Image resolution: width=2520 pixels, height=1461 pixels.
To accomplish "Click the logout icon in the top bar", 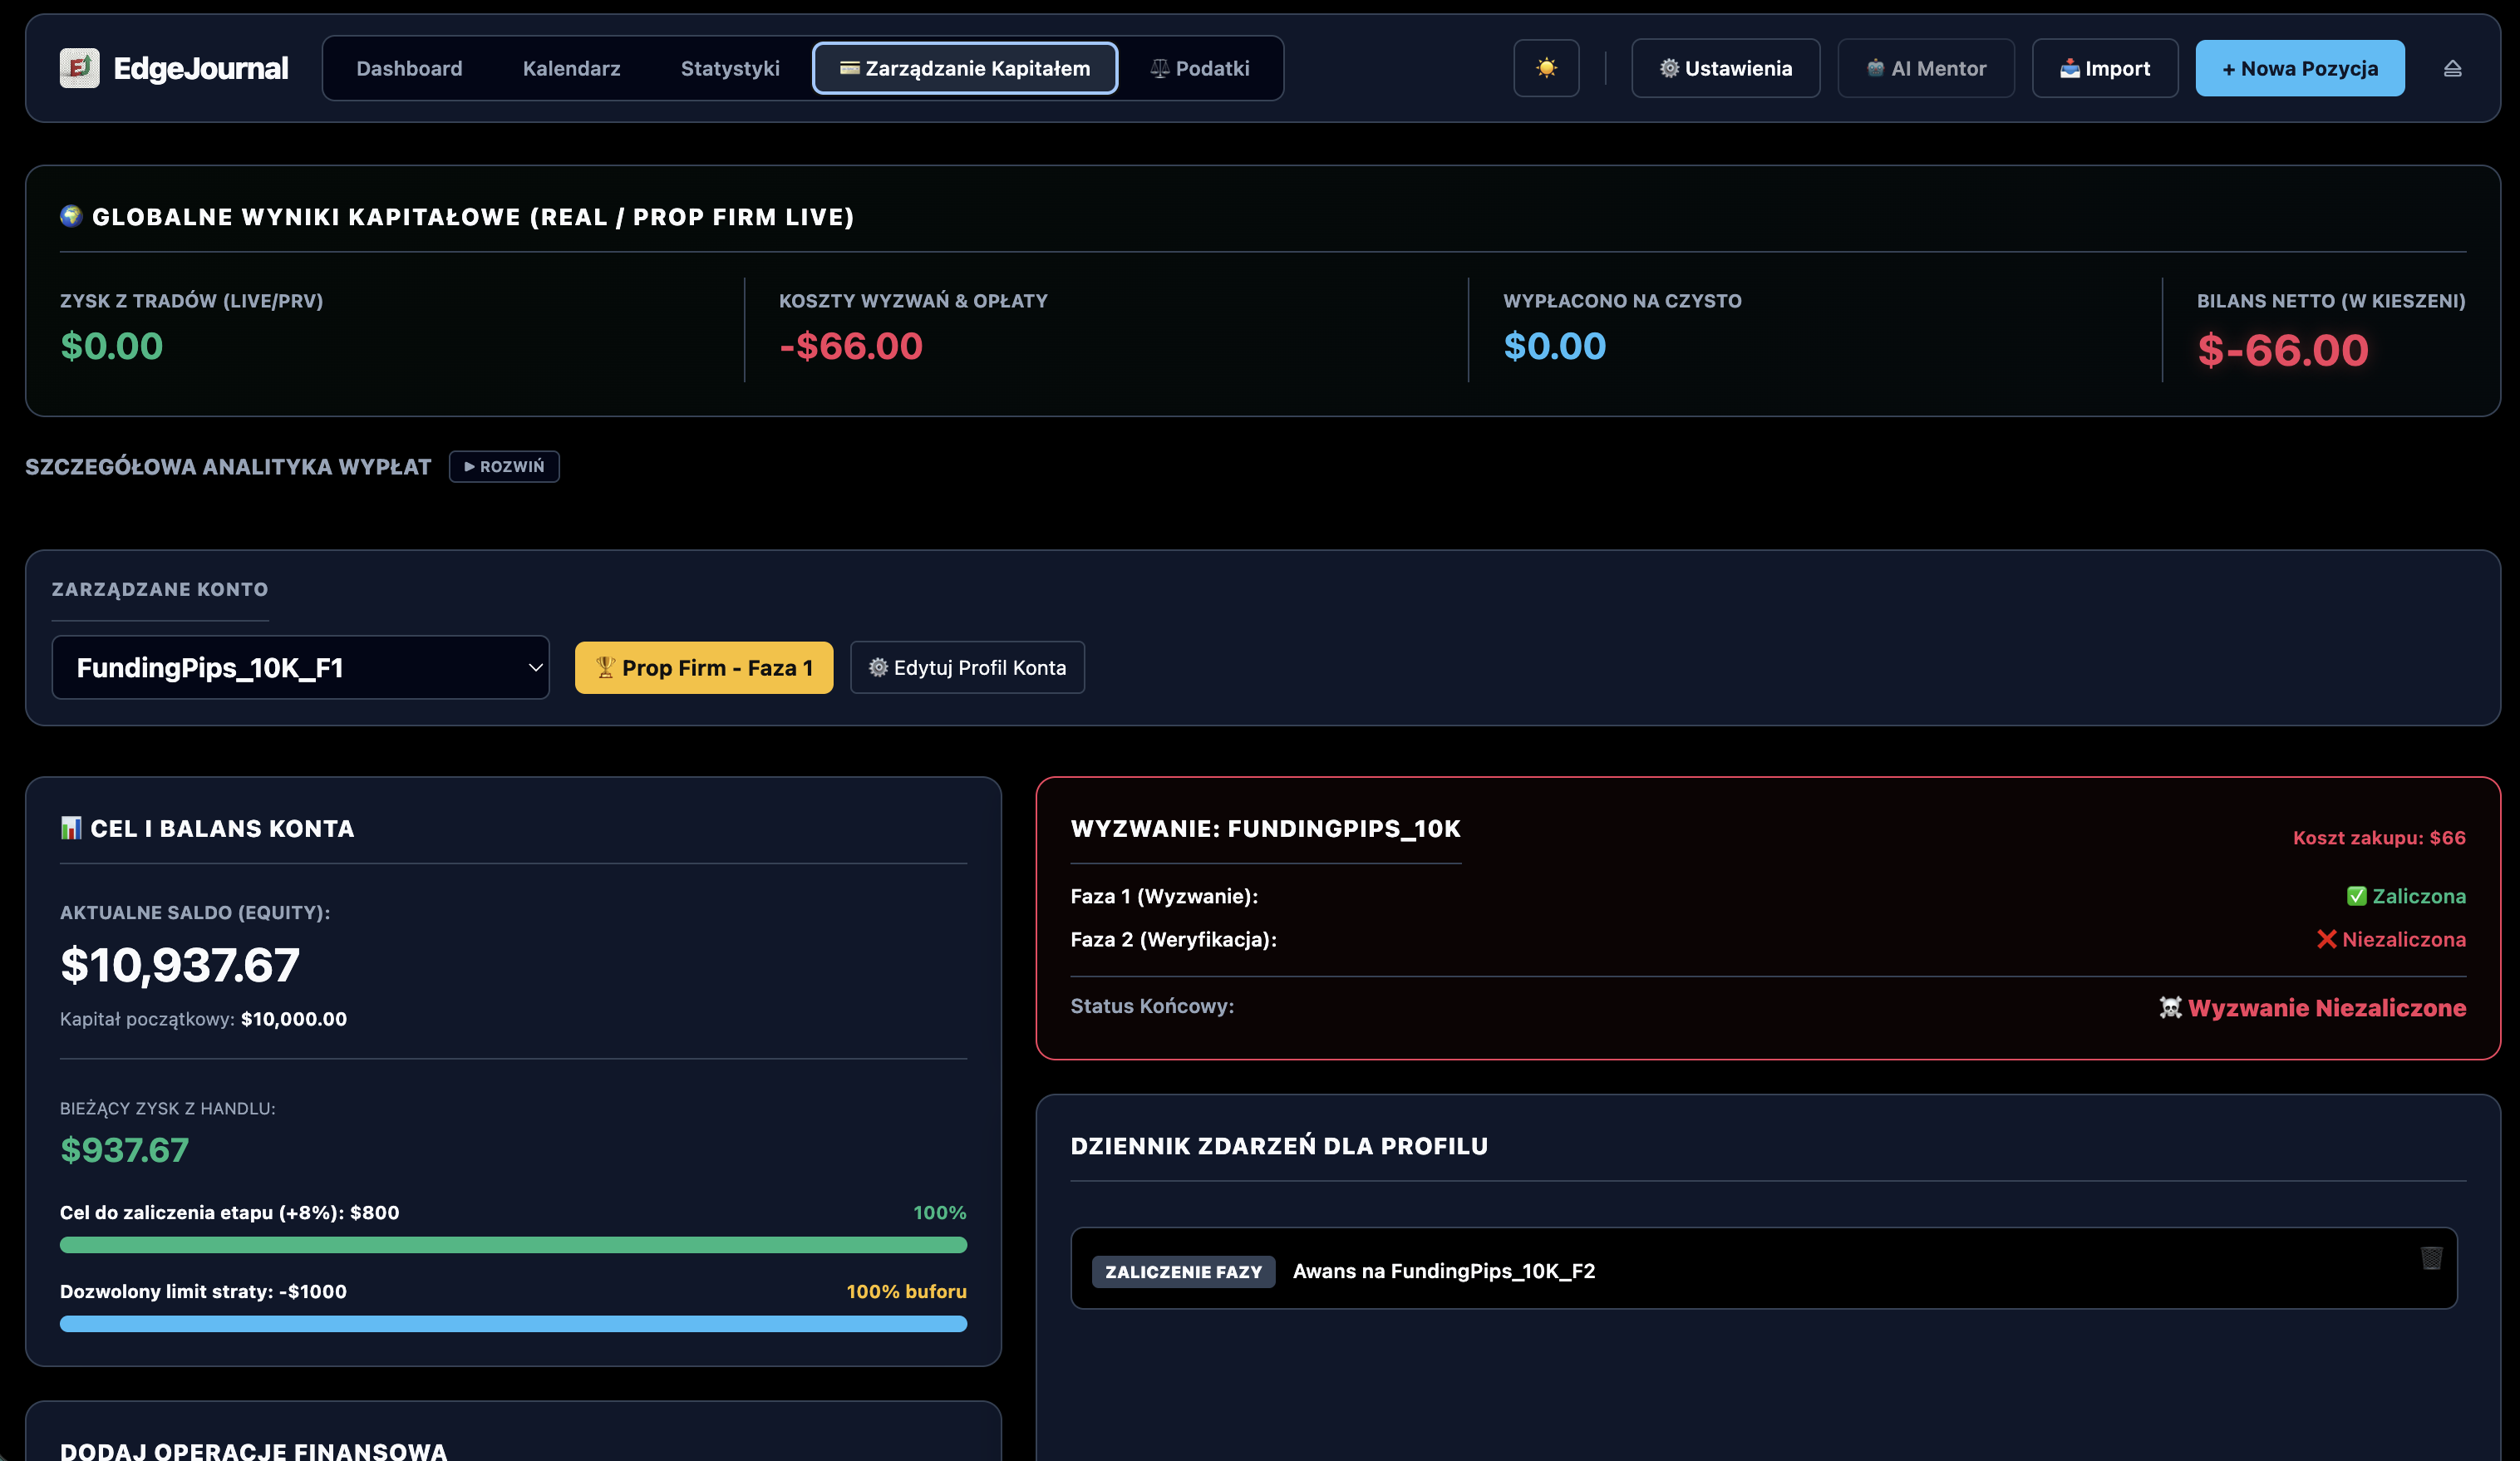I will click(x=2452, y=68).
